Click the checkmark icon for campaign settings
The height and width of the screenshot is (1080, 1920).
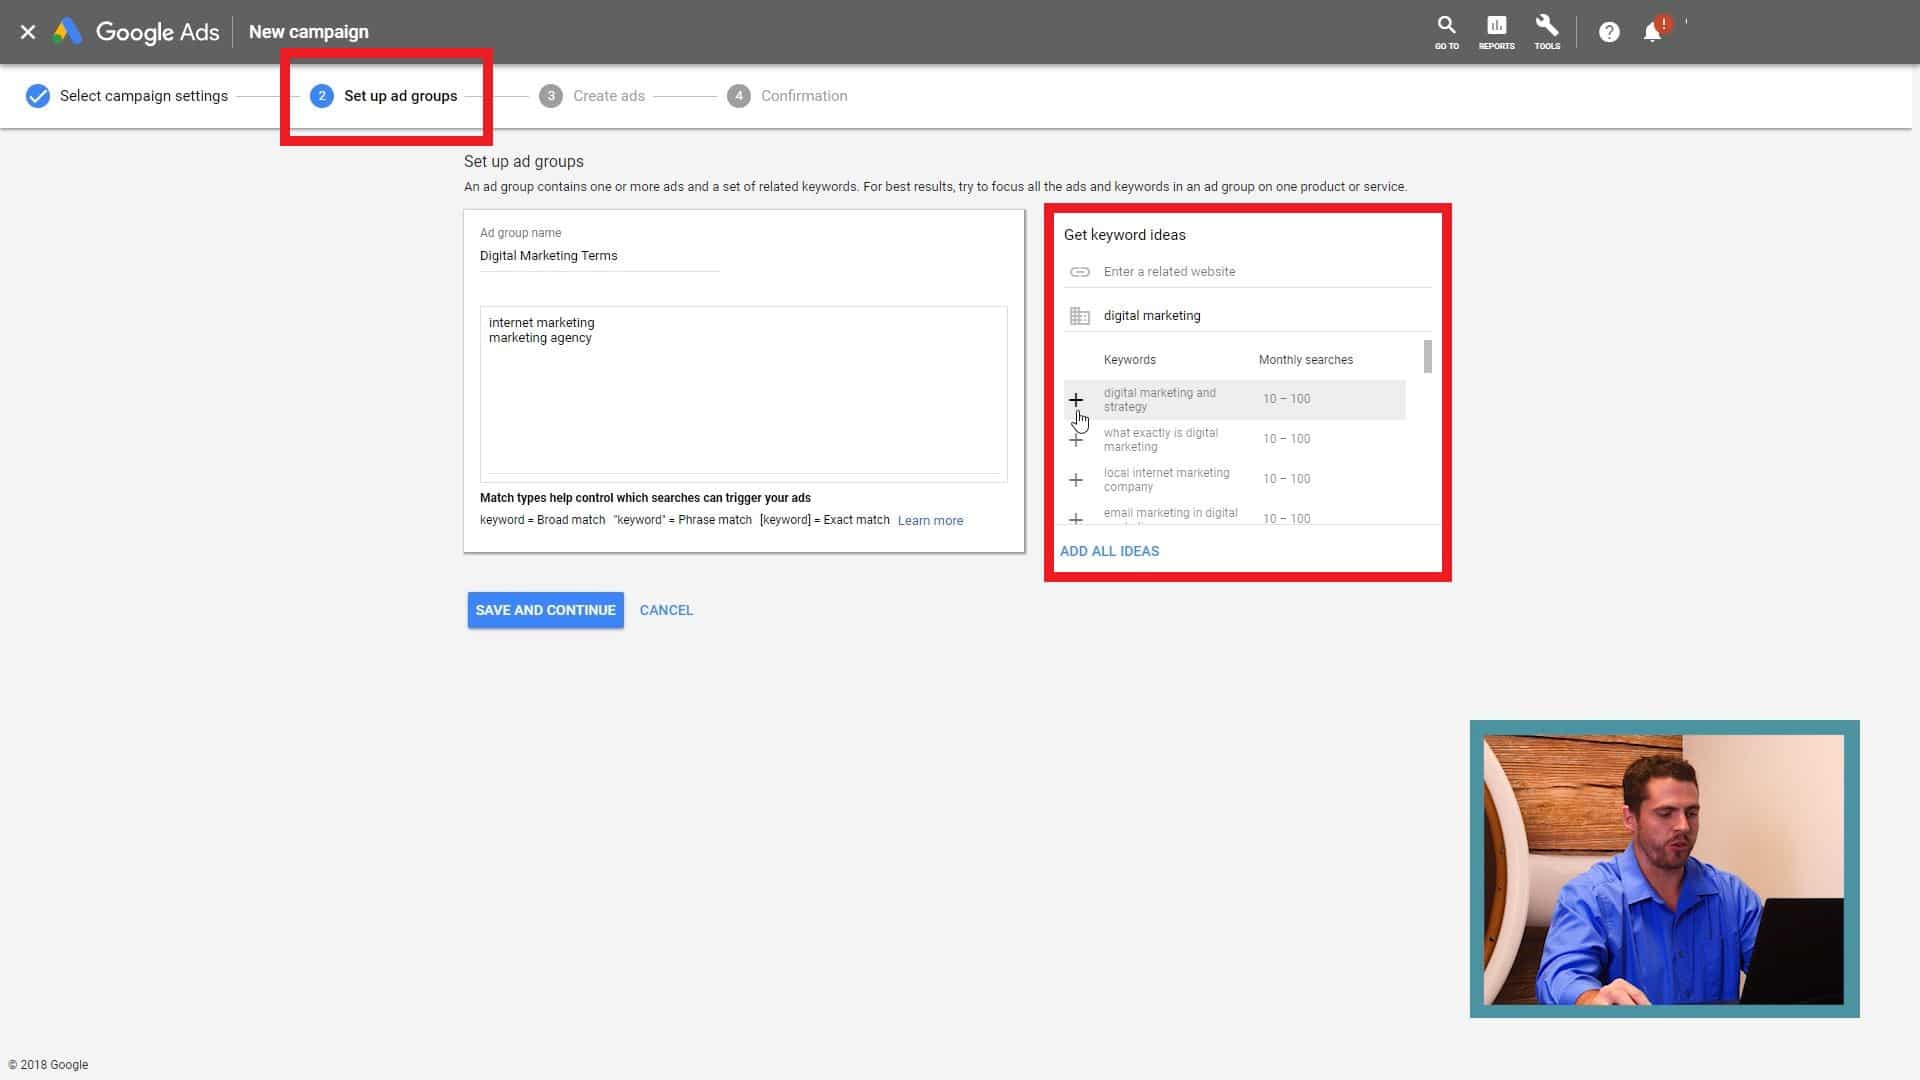38,96
